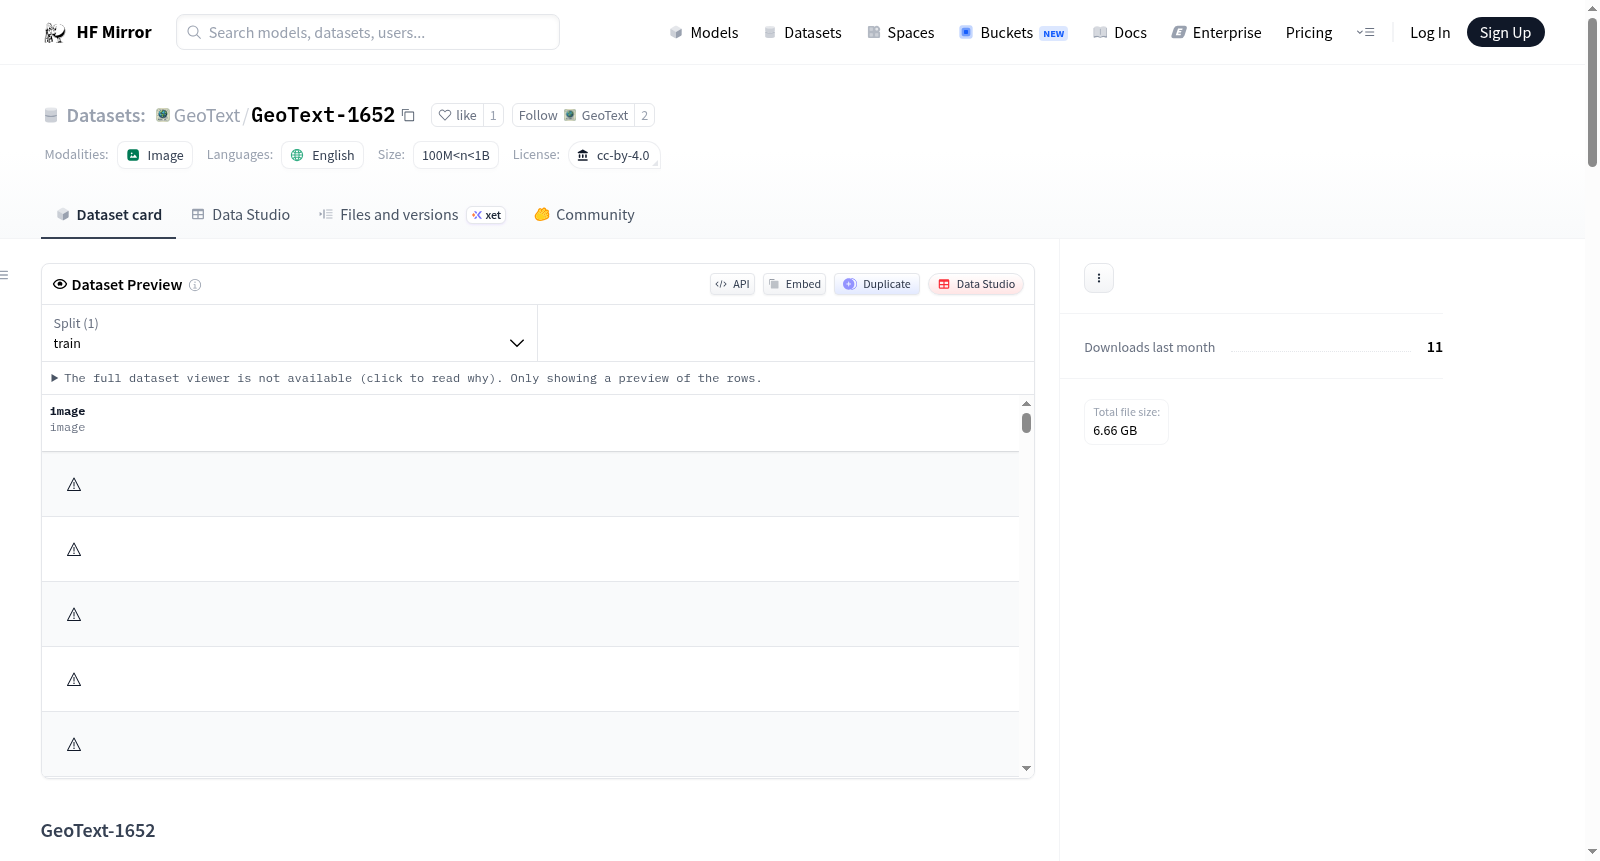Click the preview scrollbar up arrow
This screenshot has height=861, width=1600.
(x=1026, y=403)
